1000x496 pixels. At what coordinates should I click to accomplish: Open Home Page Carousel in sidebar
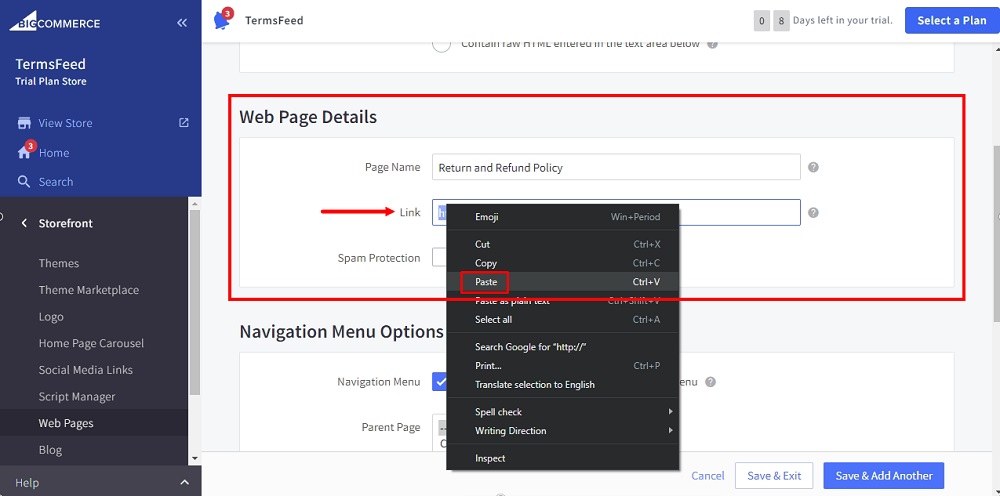[91, 343]
